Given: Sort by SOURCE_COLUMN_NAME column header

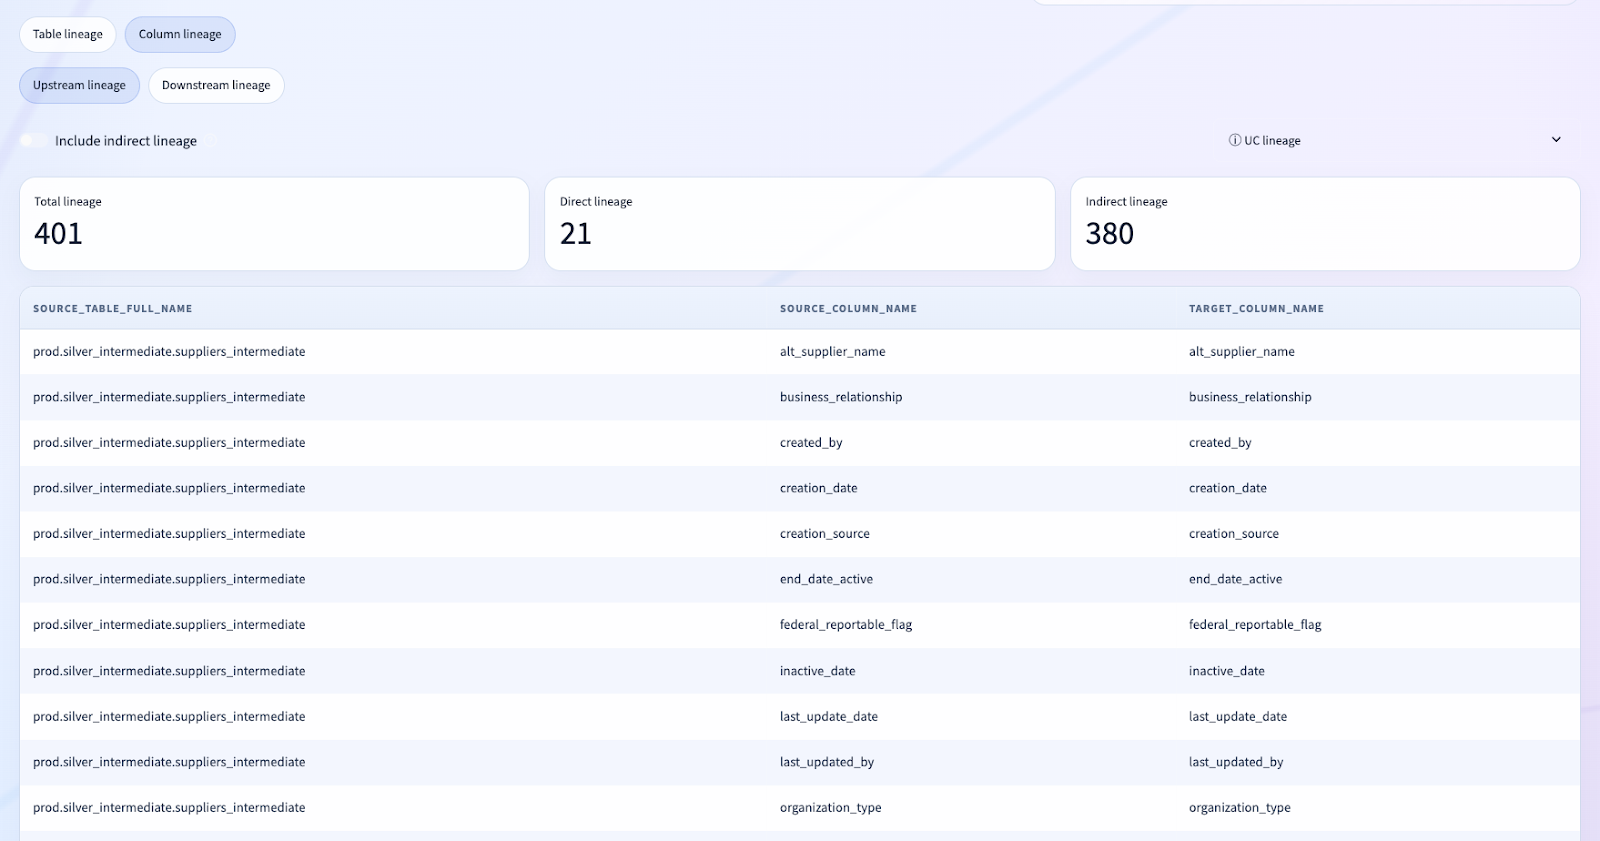Looking at the screenshot, I should (848, 309).
